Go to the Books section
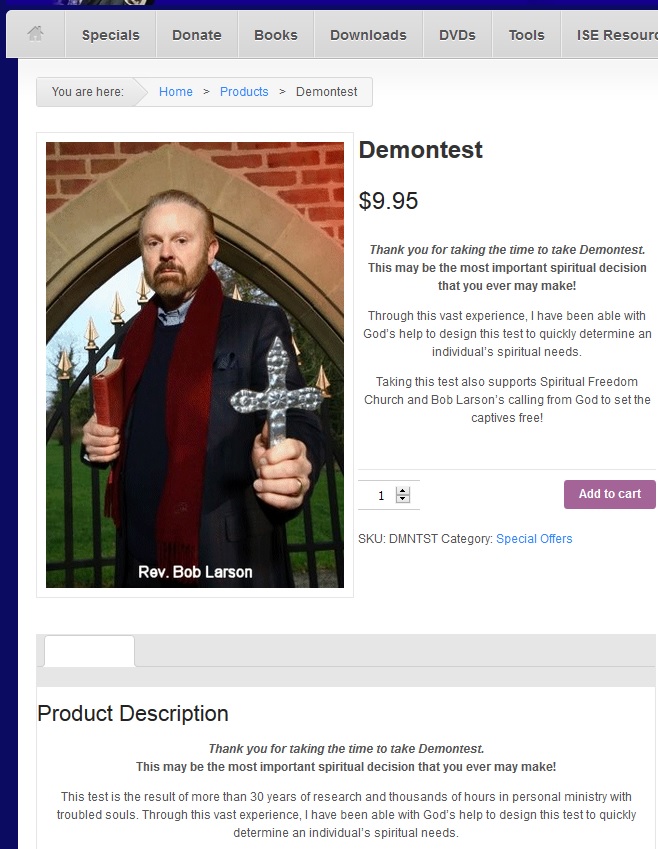 [x=276, y=35]
